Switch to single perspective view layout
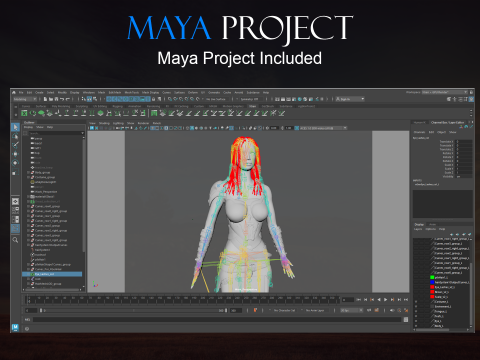 tap(15, 201)
